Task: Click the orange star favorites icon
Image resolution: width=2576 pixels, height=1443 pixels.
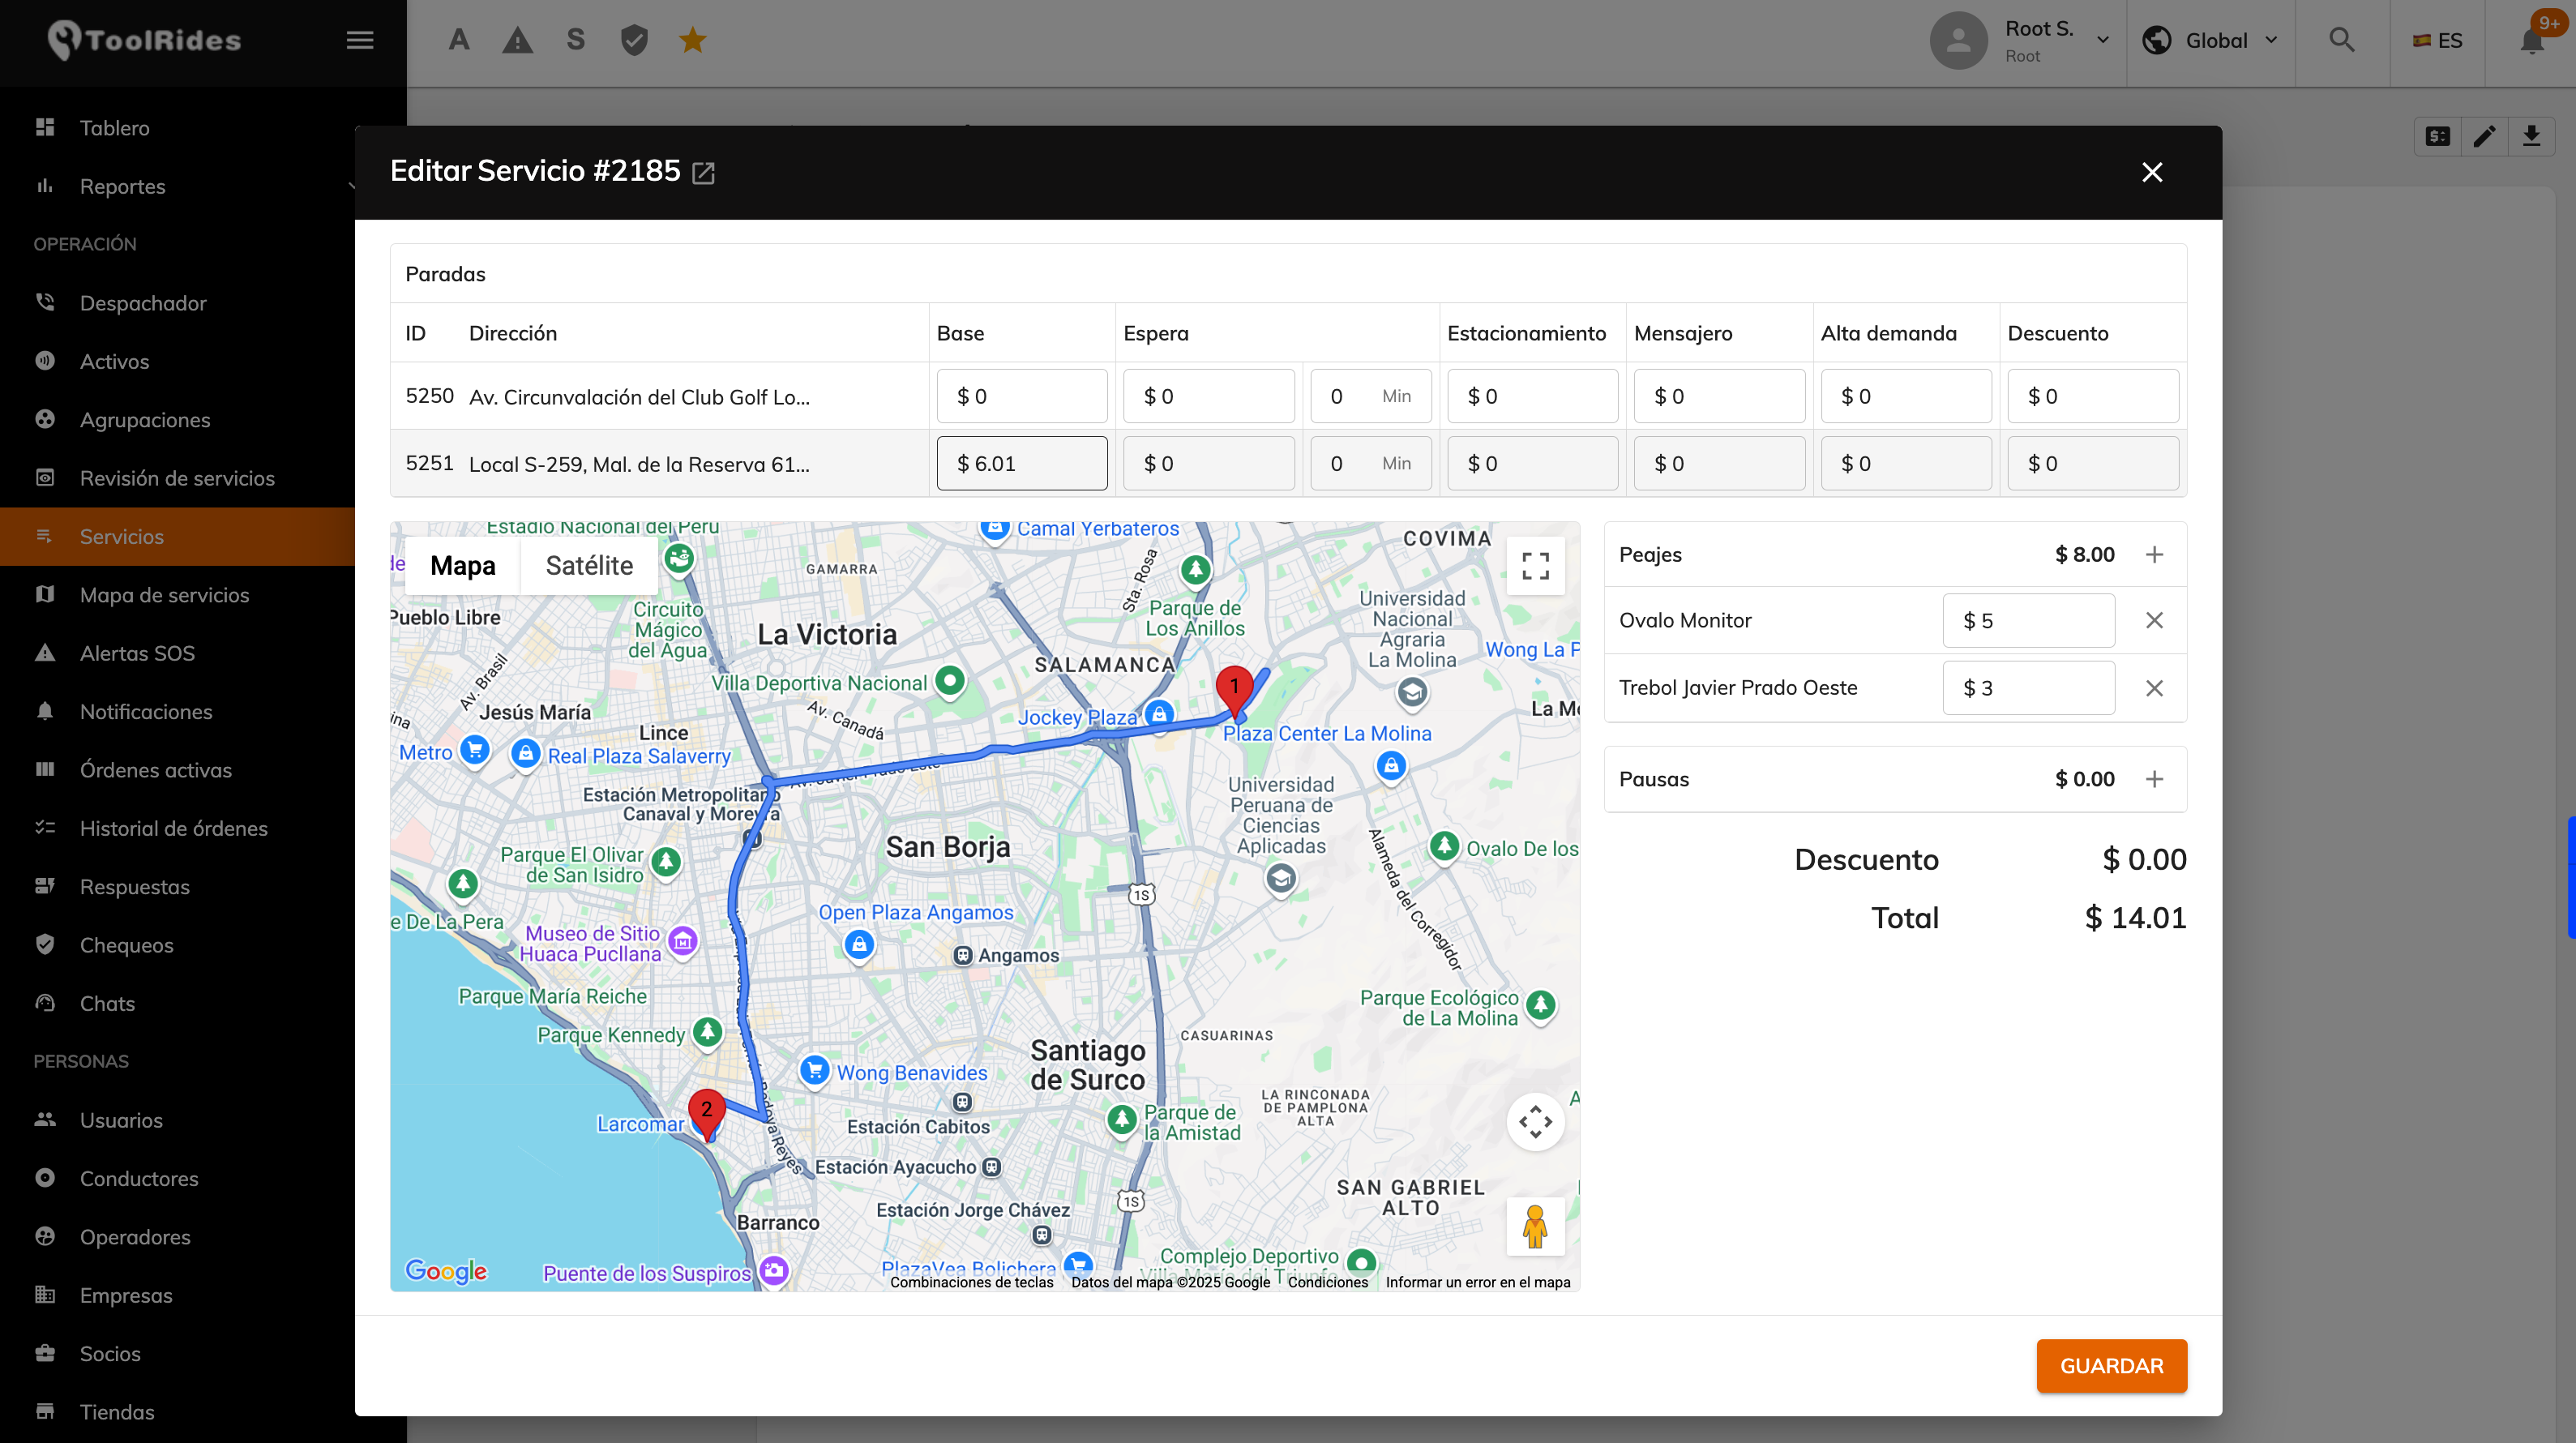Action: (692, 40)
